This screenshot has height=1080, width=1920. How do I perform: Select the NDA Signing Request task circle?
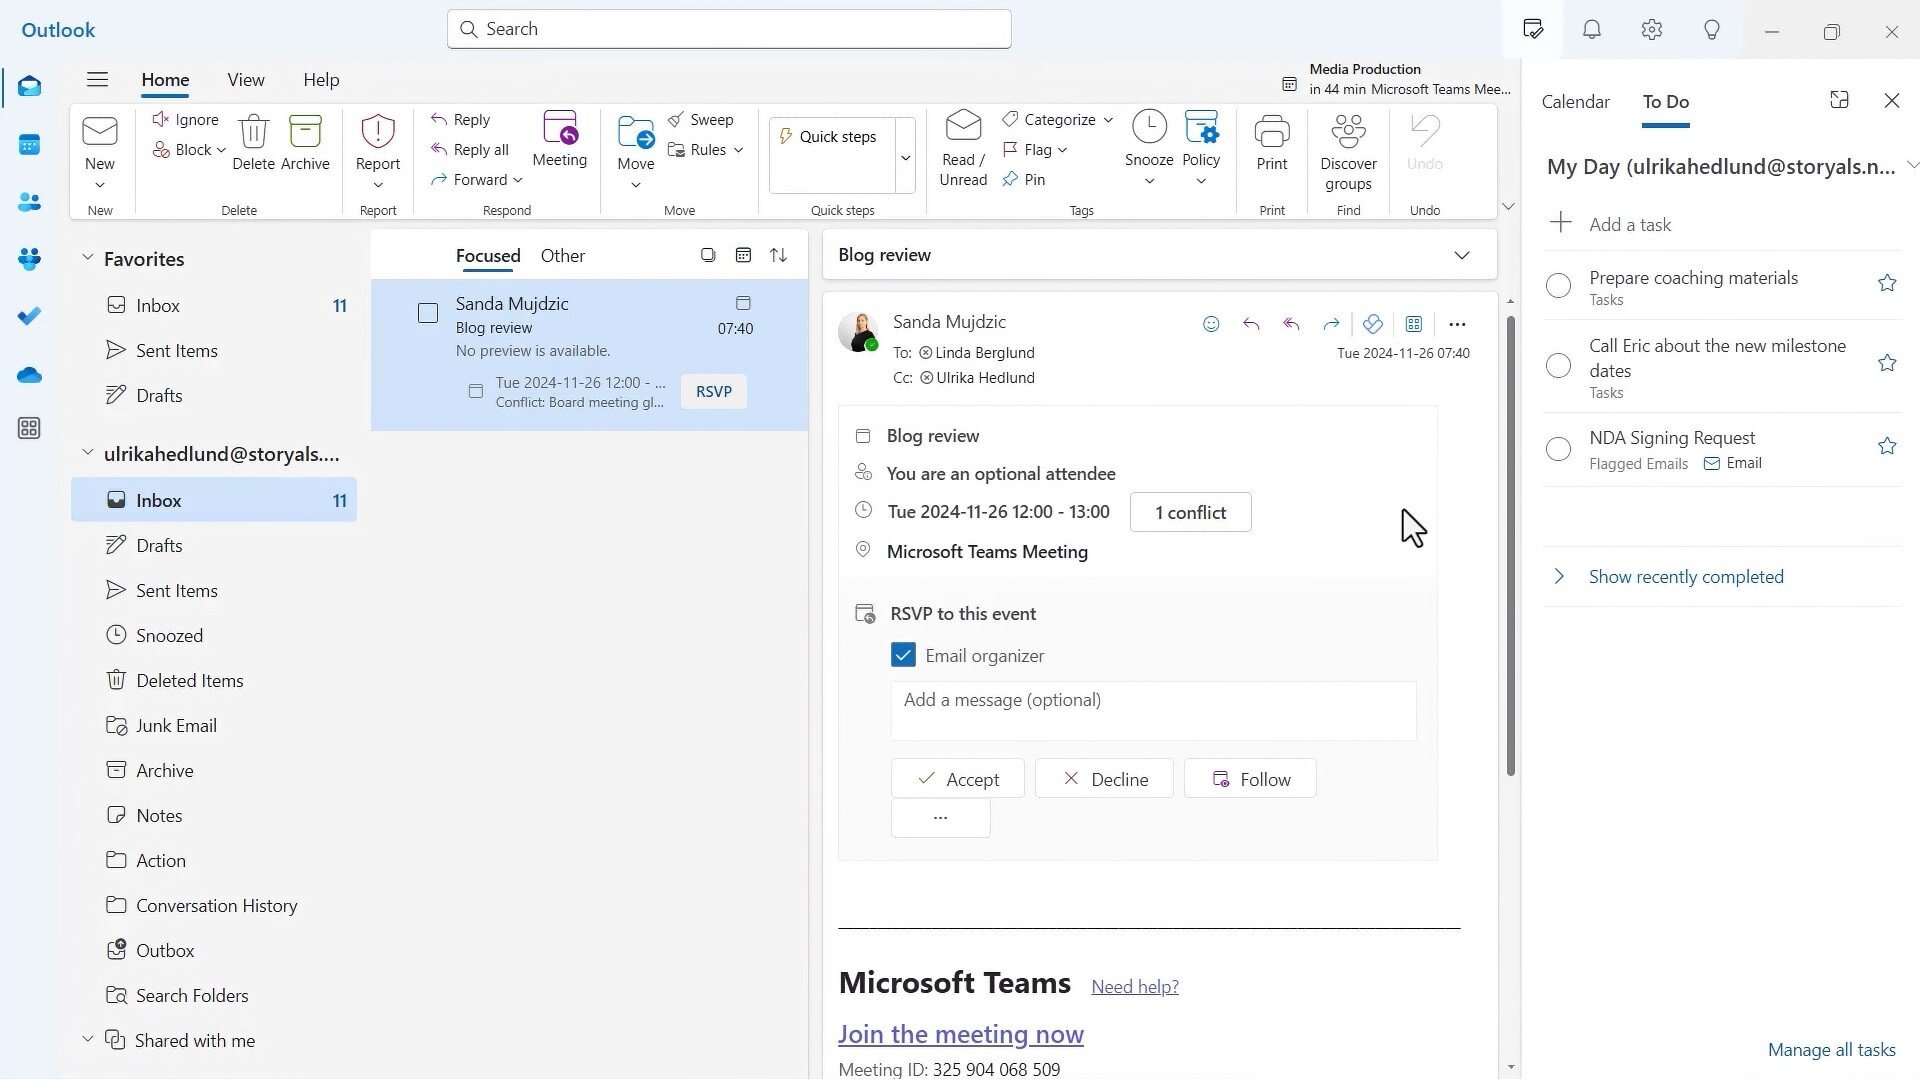[x=1559, y=448]
